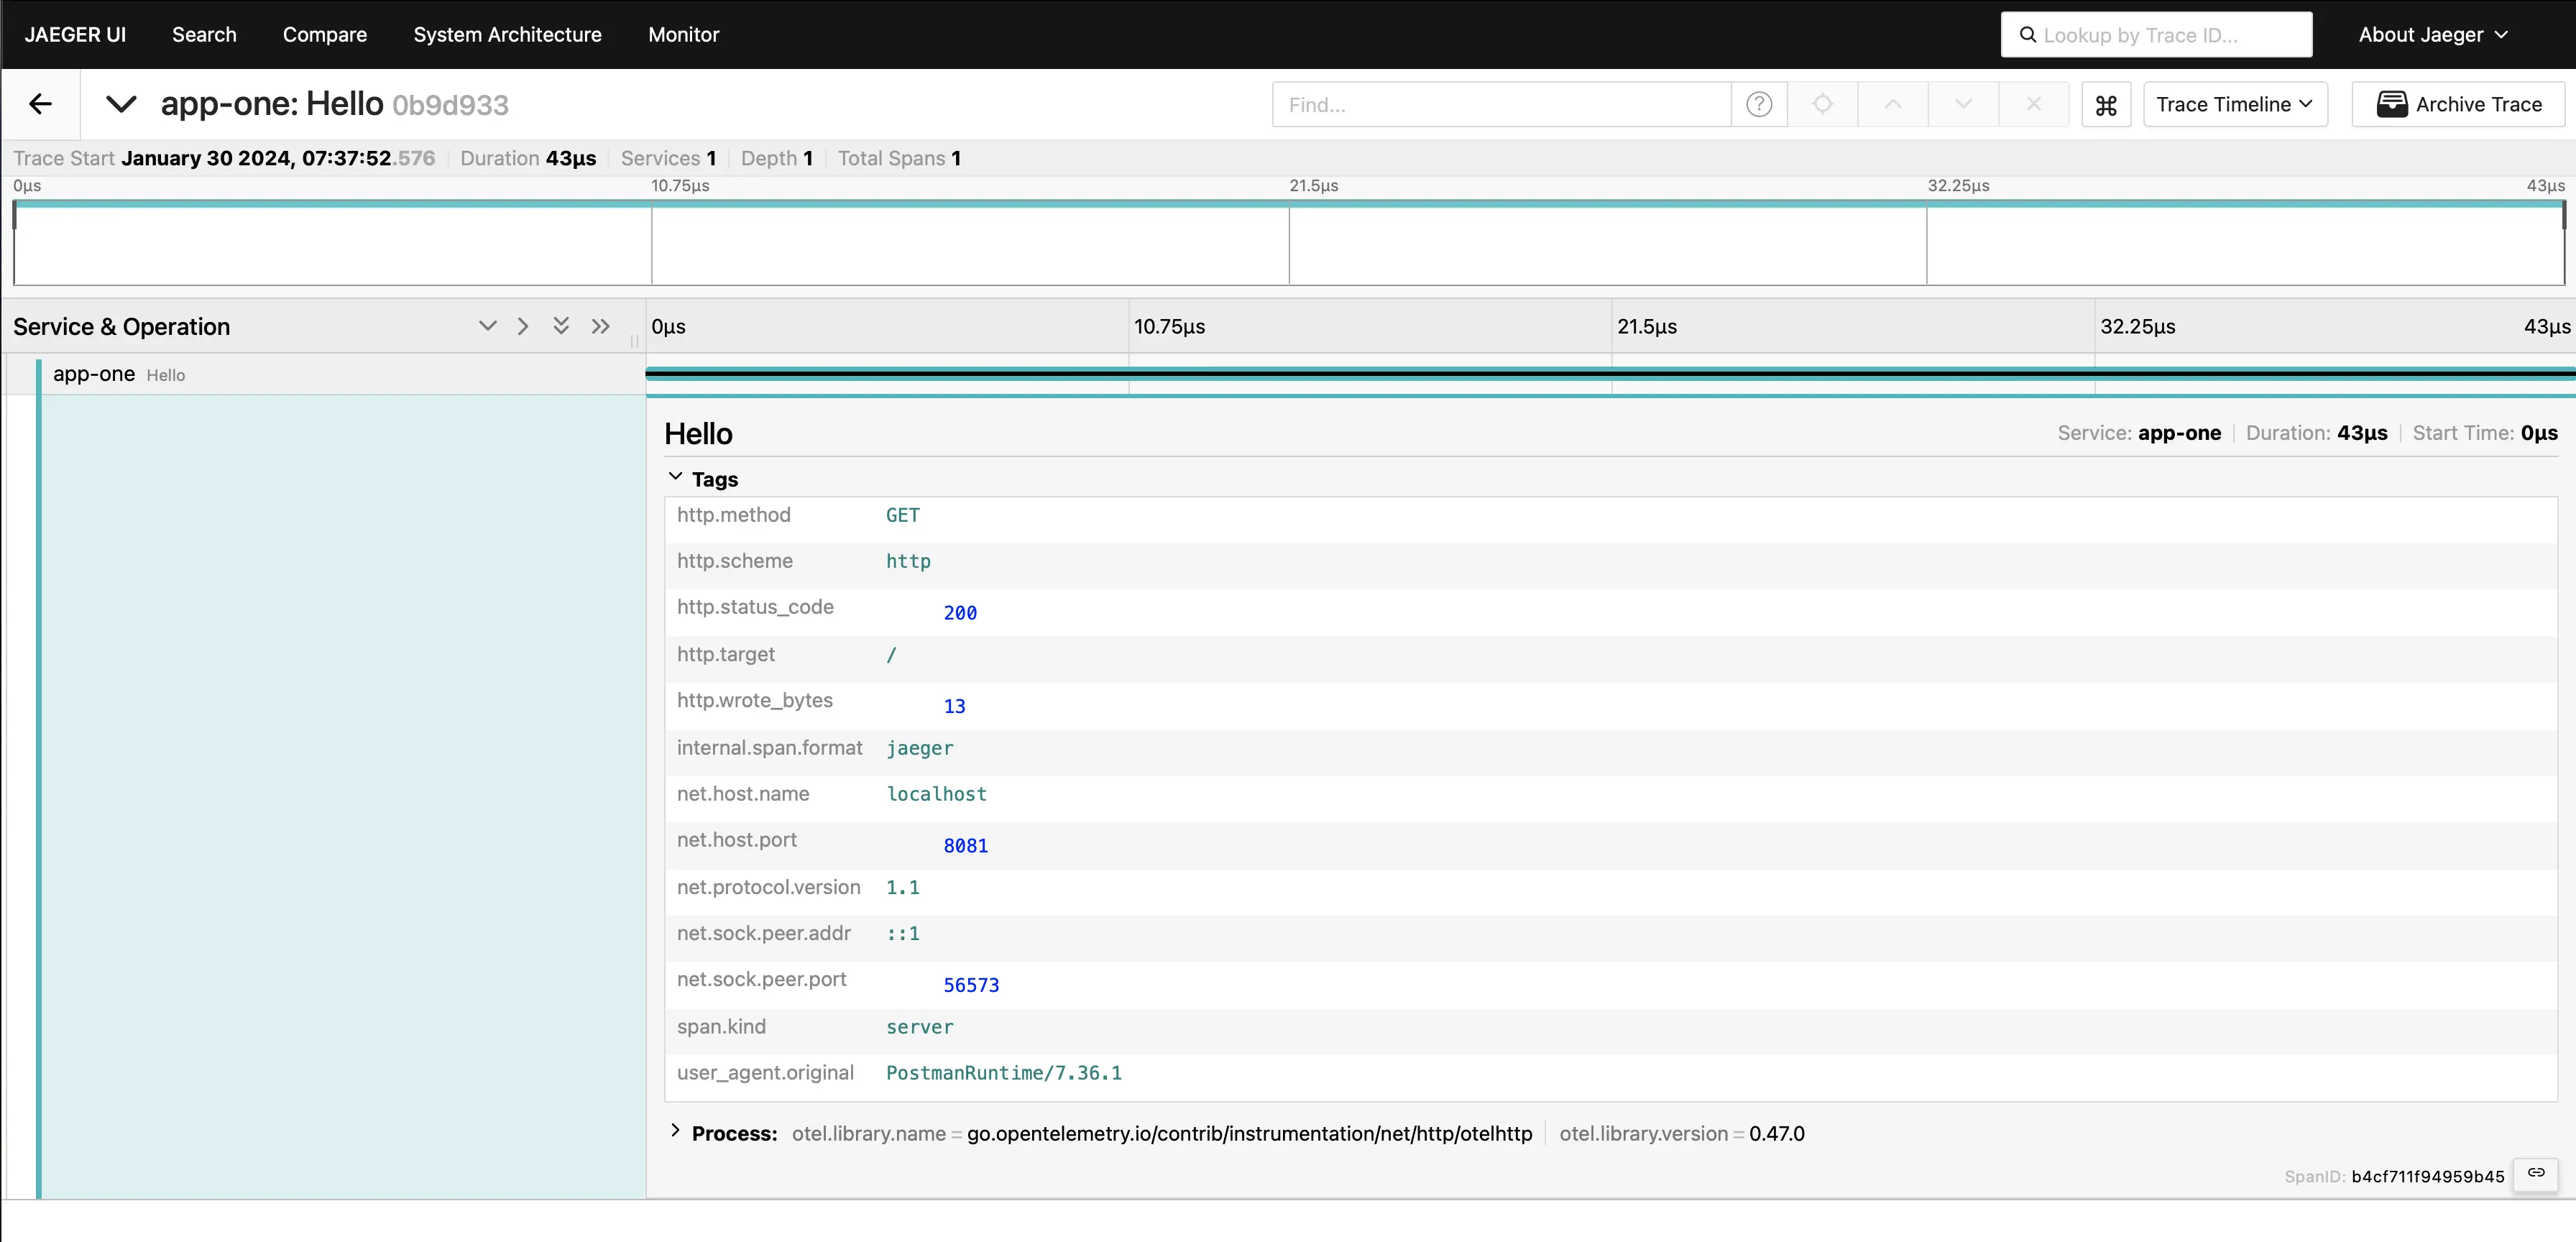Collapse one level chevron right icon

click(523, 326)
